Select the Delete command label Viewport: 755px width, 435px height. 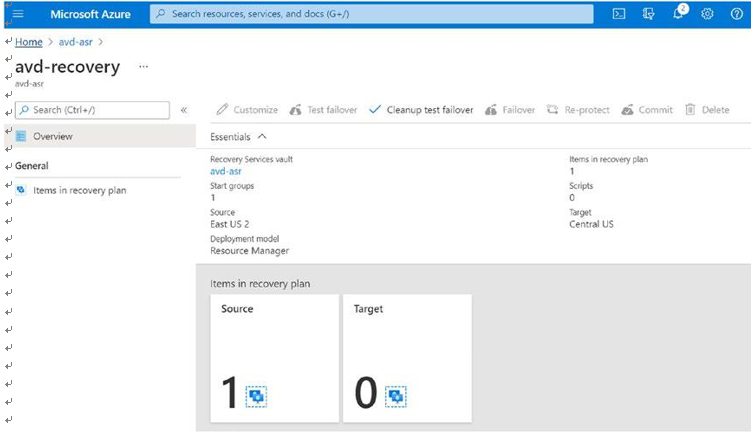(x=716, y=110)
